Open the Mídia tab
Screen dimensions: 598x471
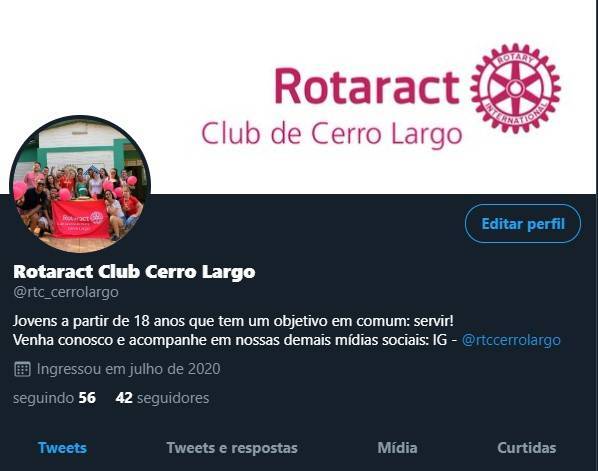[x=397, y=448]
